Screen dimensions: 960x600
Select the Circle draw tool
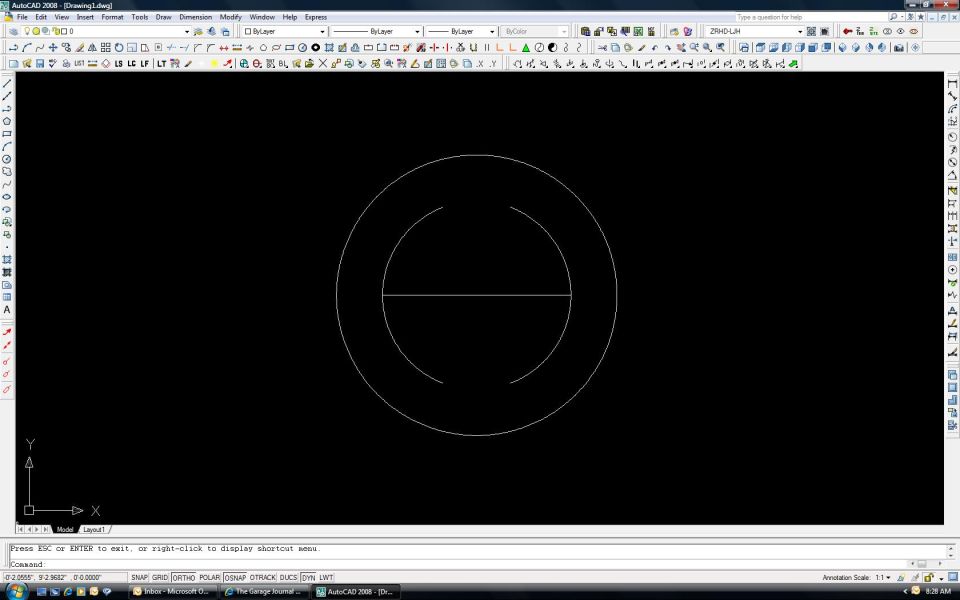coord(7,159)
